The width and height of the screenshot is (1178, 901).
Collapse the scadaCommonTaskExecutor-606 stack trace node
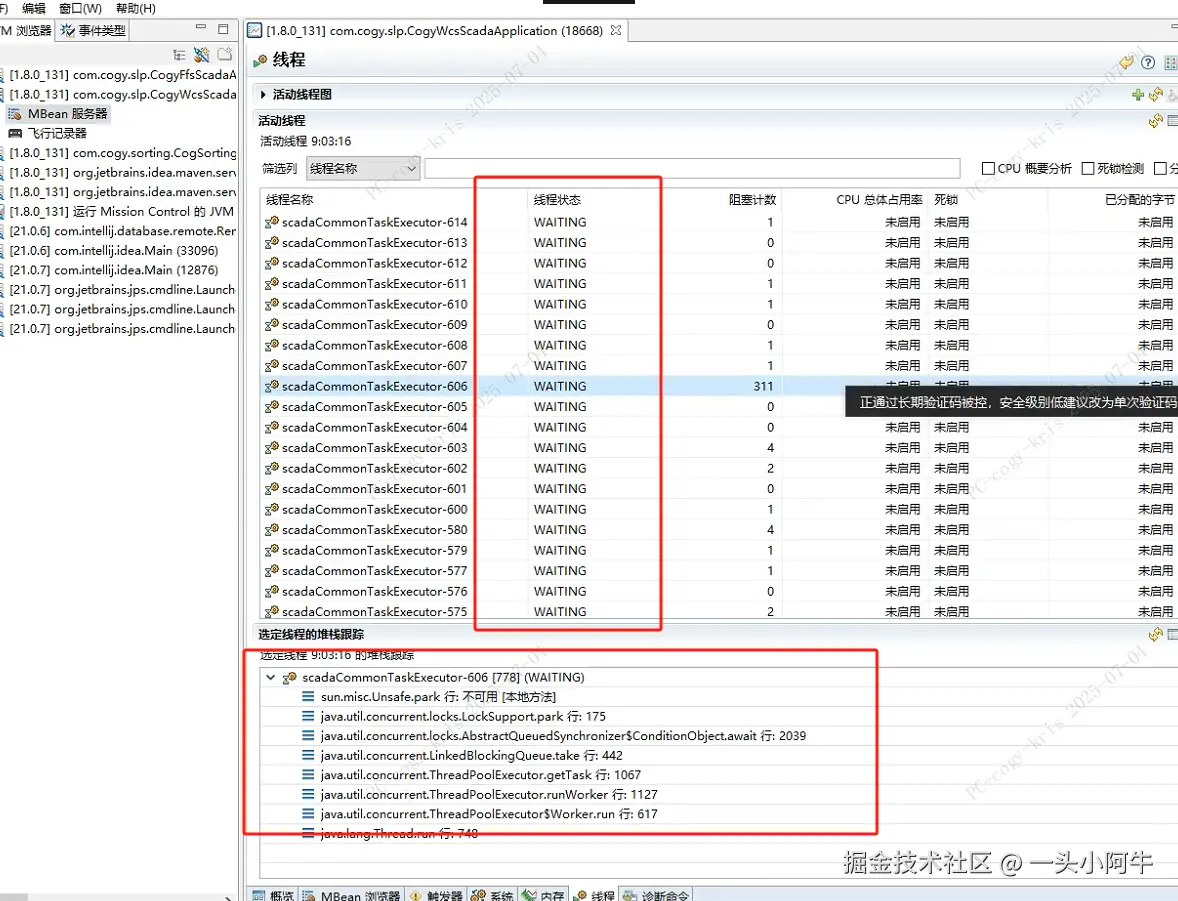click(270, 678)
